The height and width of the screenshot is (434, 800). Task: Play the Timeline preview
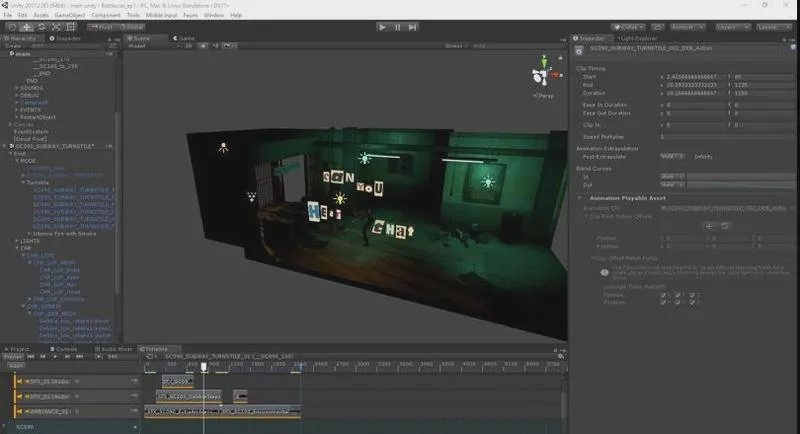55,357
